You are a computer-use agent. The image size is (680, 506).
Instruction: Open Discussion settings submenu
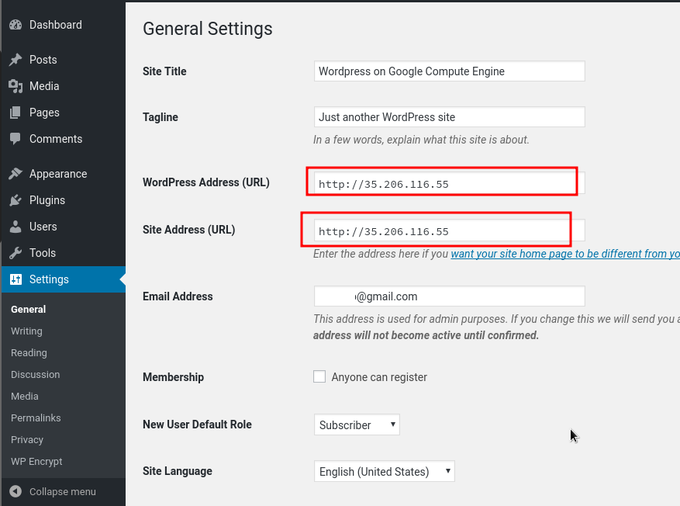click(x=35, y=374)
